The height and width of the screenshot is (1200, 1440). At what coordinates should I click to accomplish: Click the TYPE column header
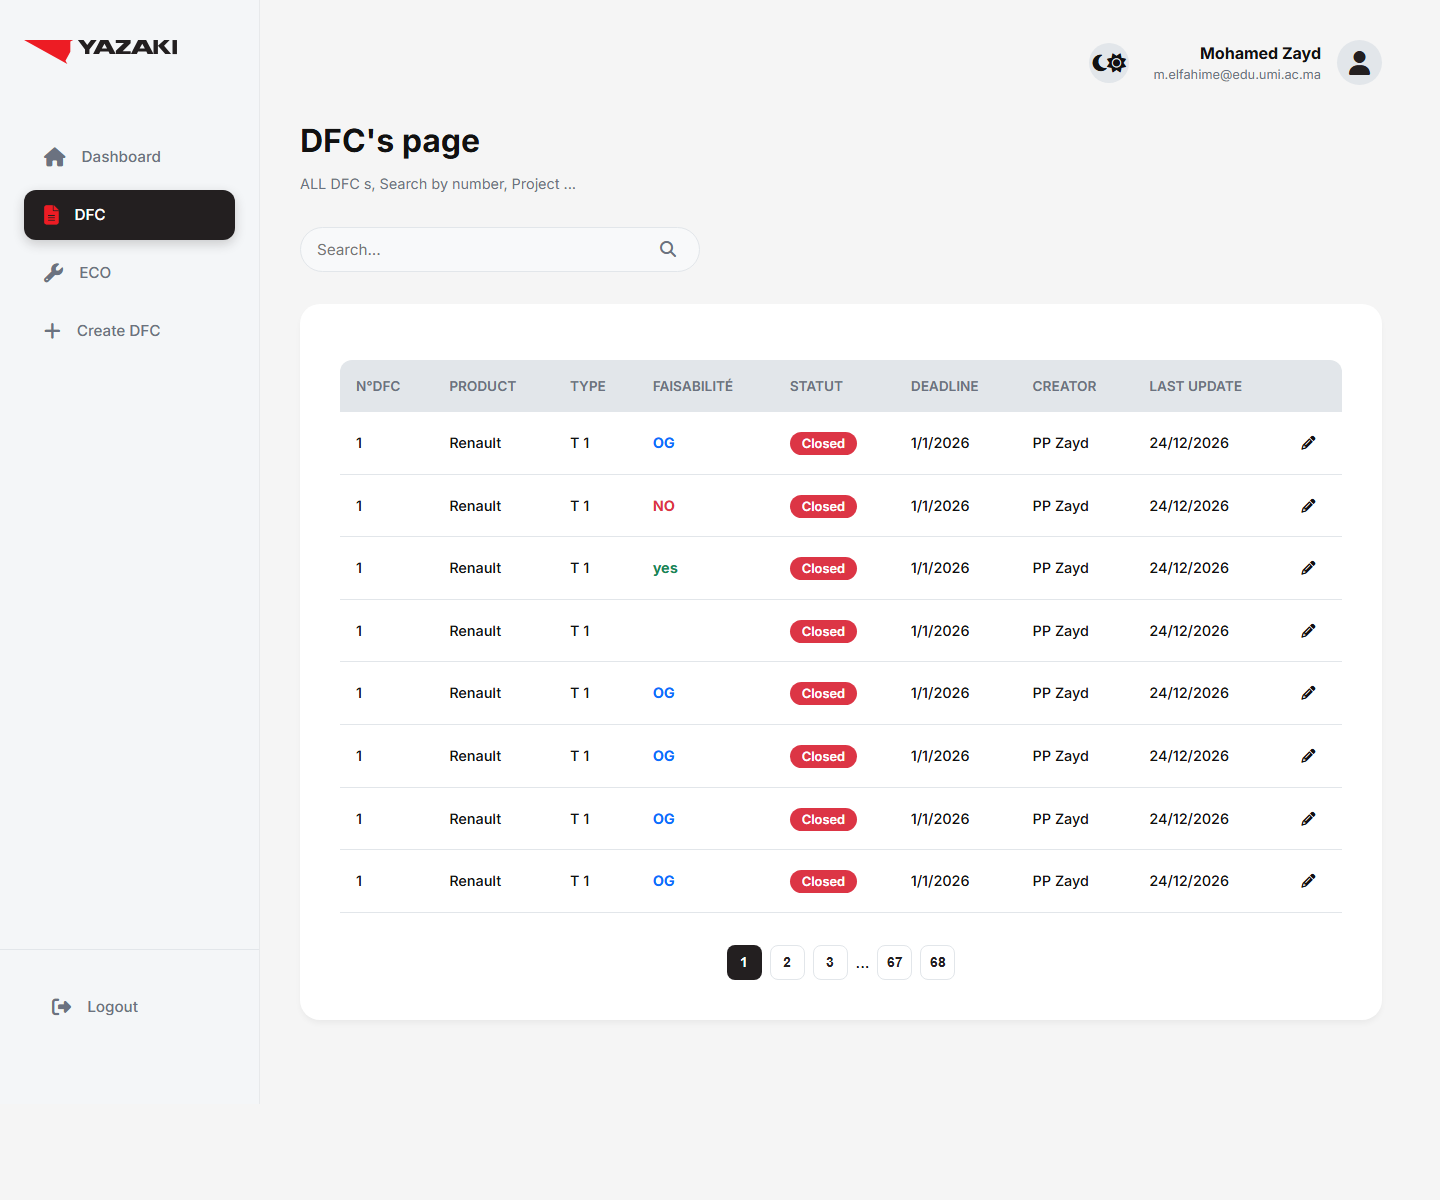[588, 386]
